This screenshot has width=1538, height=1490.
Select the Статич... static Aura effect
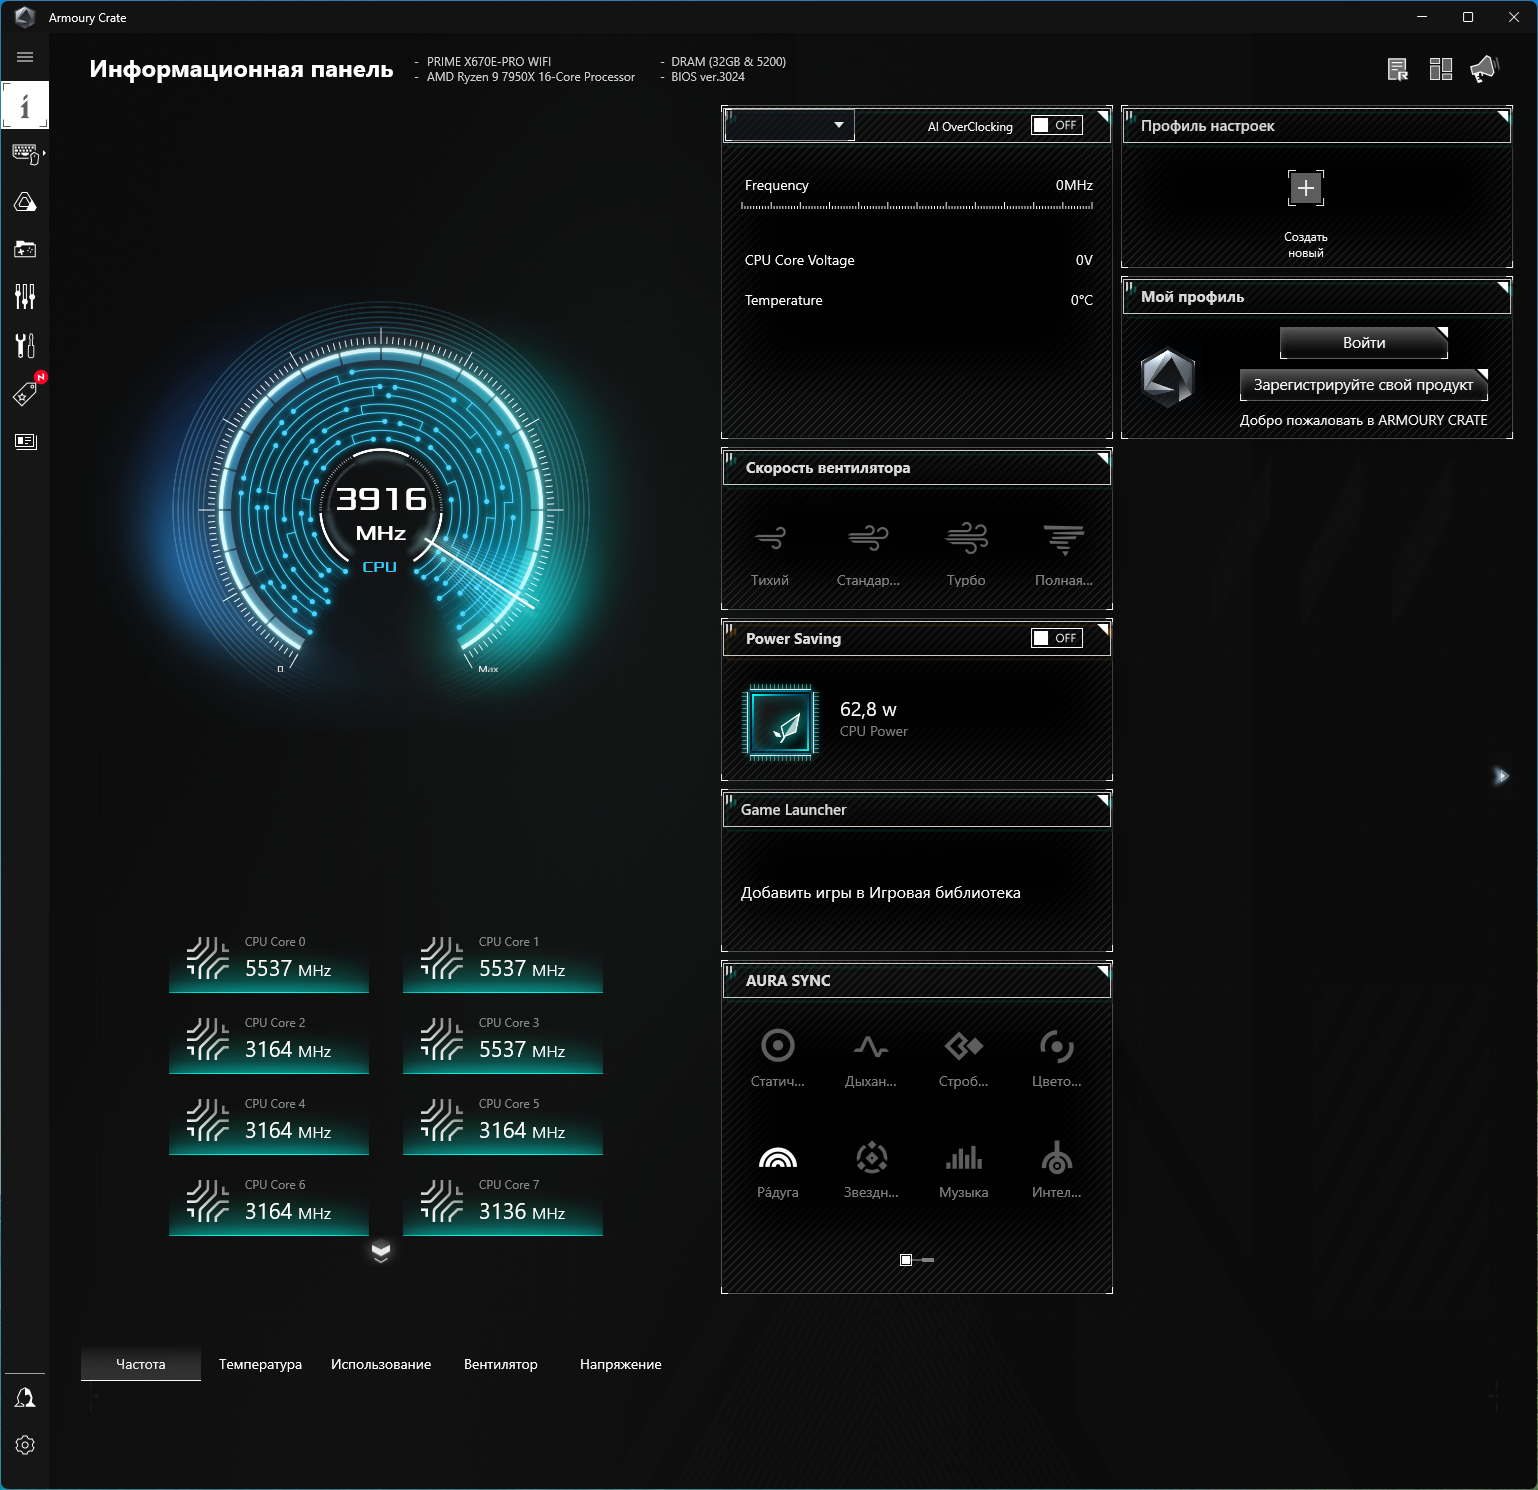778,1058
